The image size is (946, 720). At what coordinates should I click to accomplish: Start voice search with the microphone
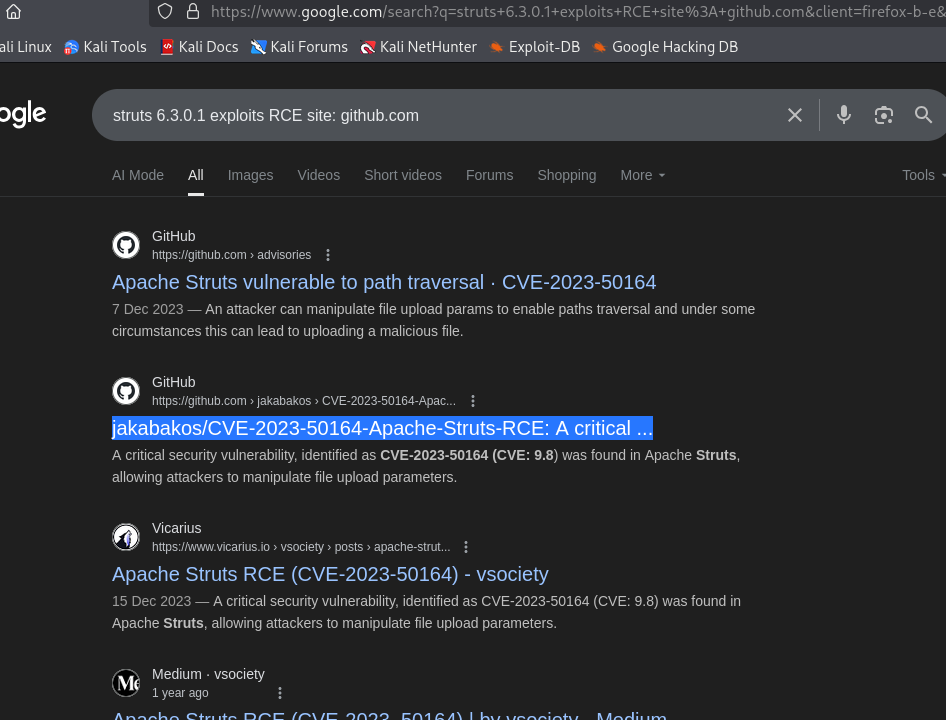843,115
